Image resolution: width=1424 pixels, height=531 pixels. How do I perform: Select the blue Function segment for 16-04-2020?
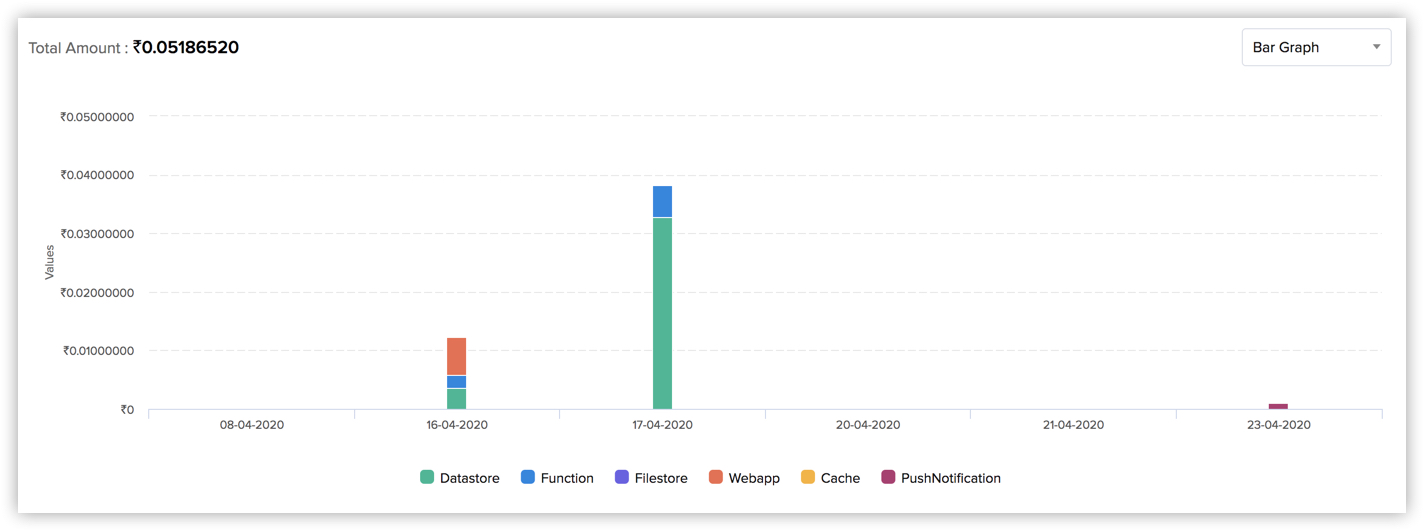[456, 382]
